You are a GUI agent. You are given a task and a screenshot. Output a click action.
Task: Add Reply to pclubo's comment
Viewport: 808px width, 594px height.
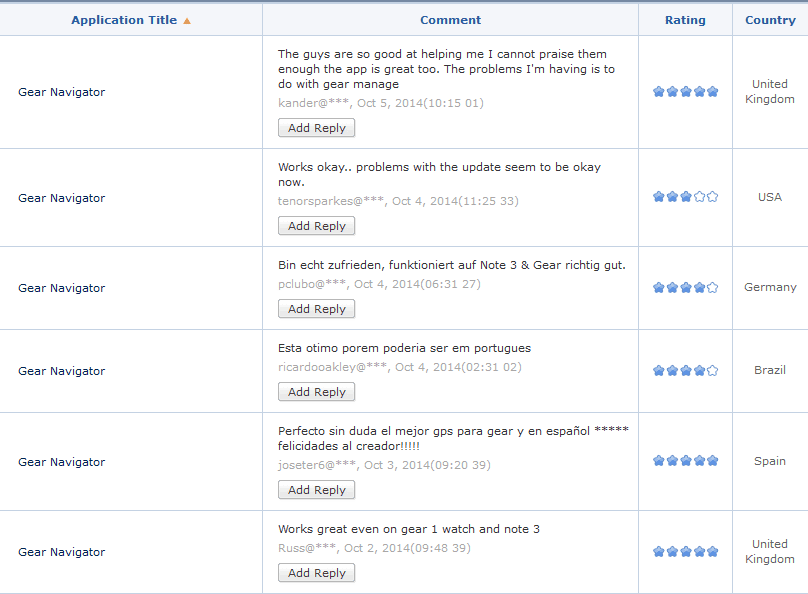point(316,309)
